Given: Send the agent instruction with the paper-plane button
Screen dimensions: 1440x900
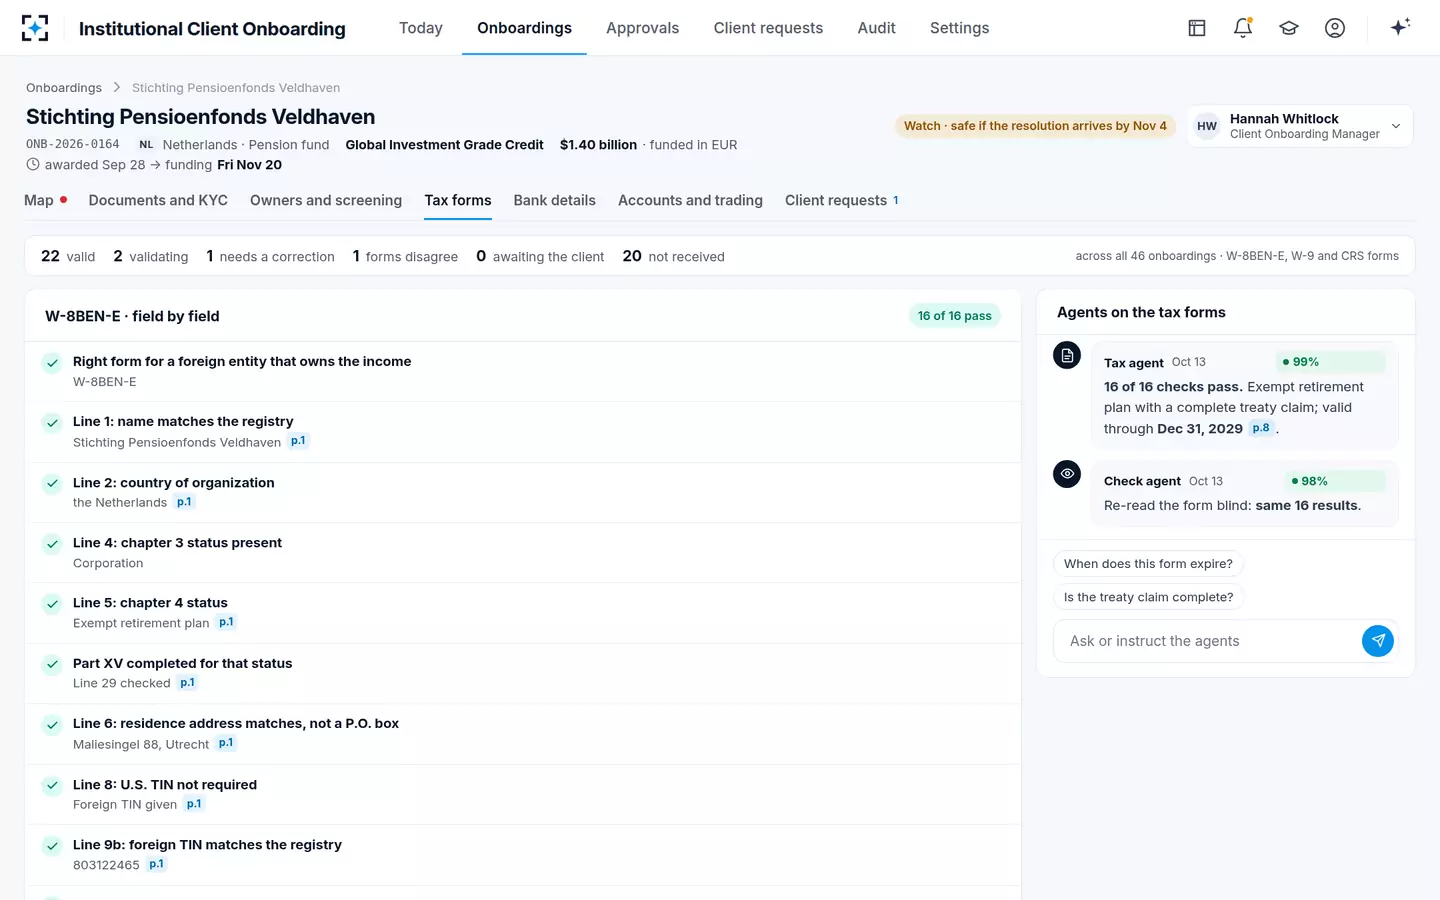Looking at the screenshot, I should 1378,641.
